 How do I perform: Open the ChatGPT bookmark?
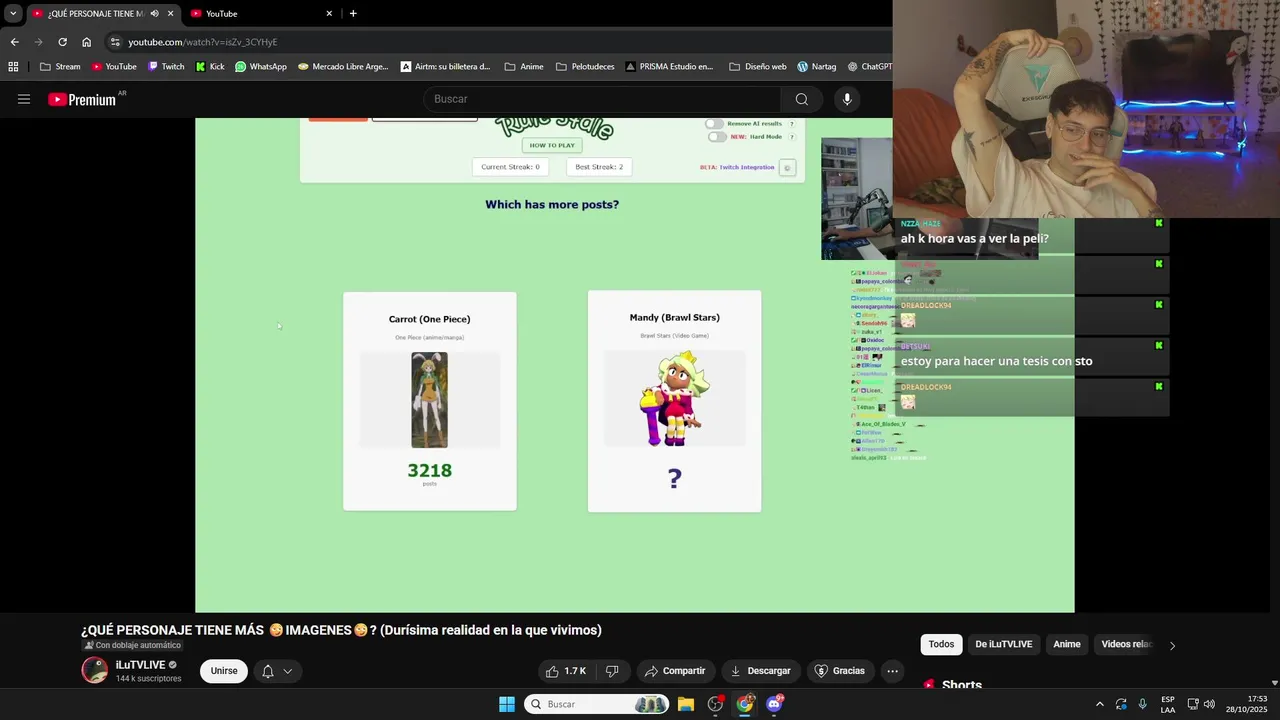pos(869,67)
